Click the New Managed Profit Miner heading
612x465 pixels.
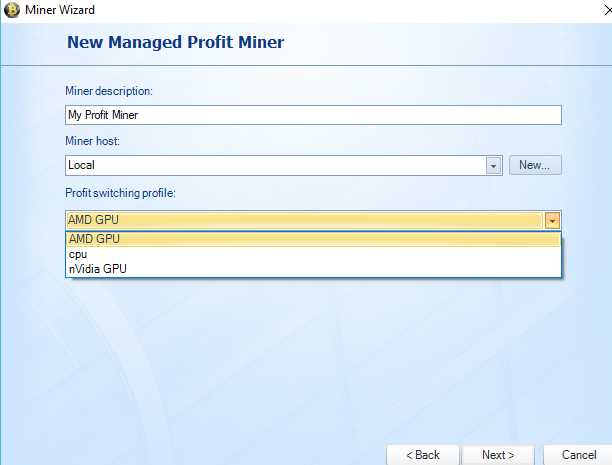point(176,42)
